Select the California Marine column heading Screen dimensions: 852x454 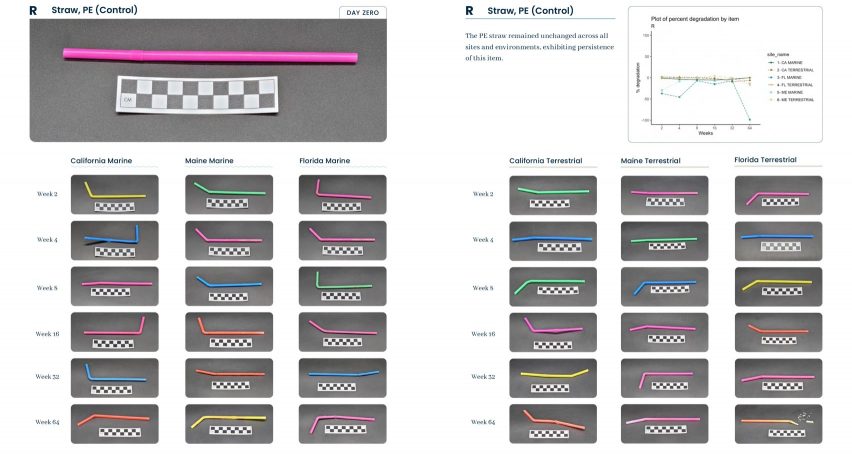(x=101, y=161)
